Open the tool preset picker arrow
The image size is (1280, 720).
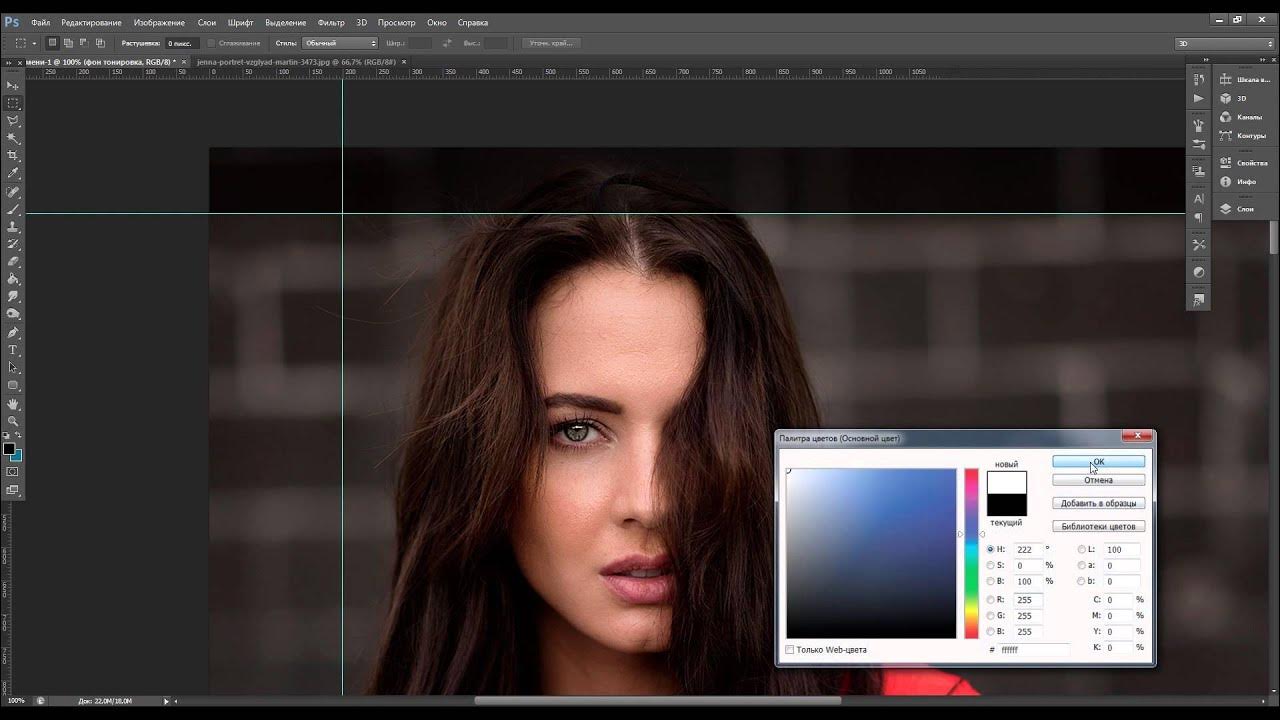point(34,43)
